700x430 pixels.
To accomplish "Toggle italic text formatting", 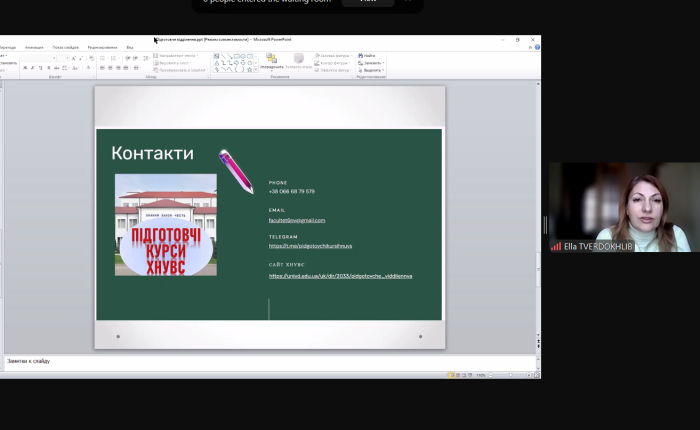I will click(32, 68).
